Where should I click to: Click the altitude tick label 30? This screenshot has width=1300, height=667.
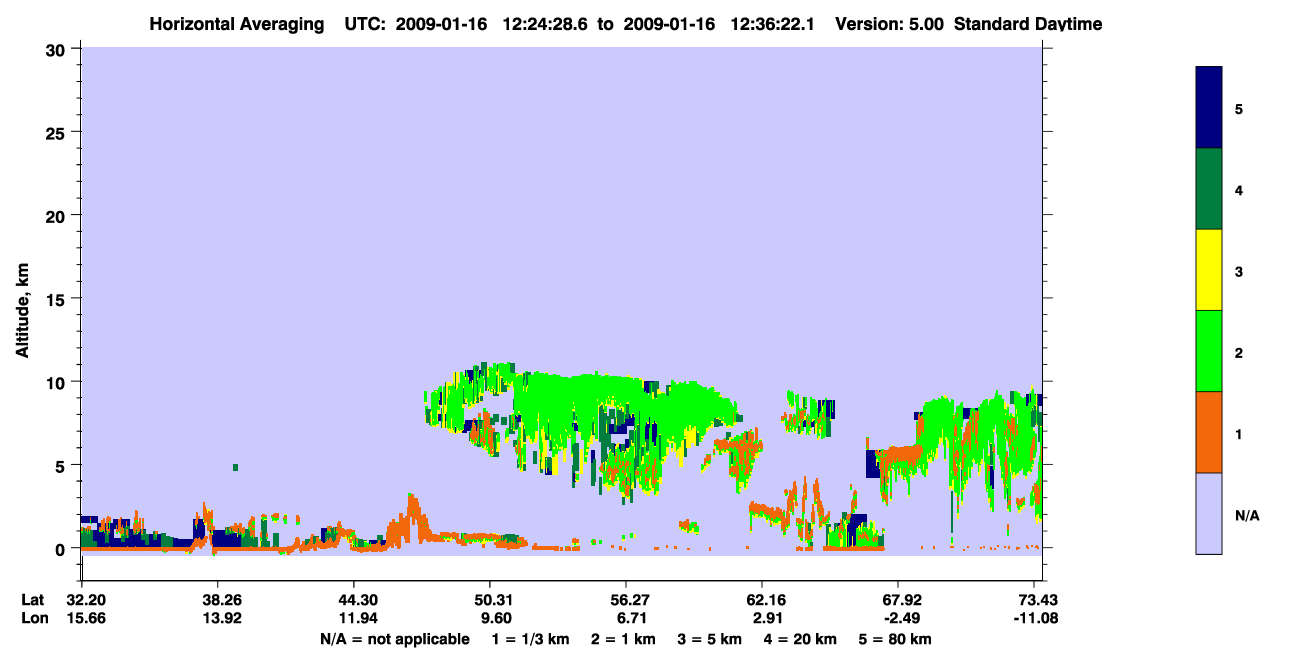(58, 49)
